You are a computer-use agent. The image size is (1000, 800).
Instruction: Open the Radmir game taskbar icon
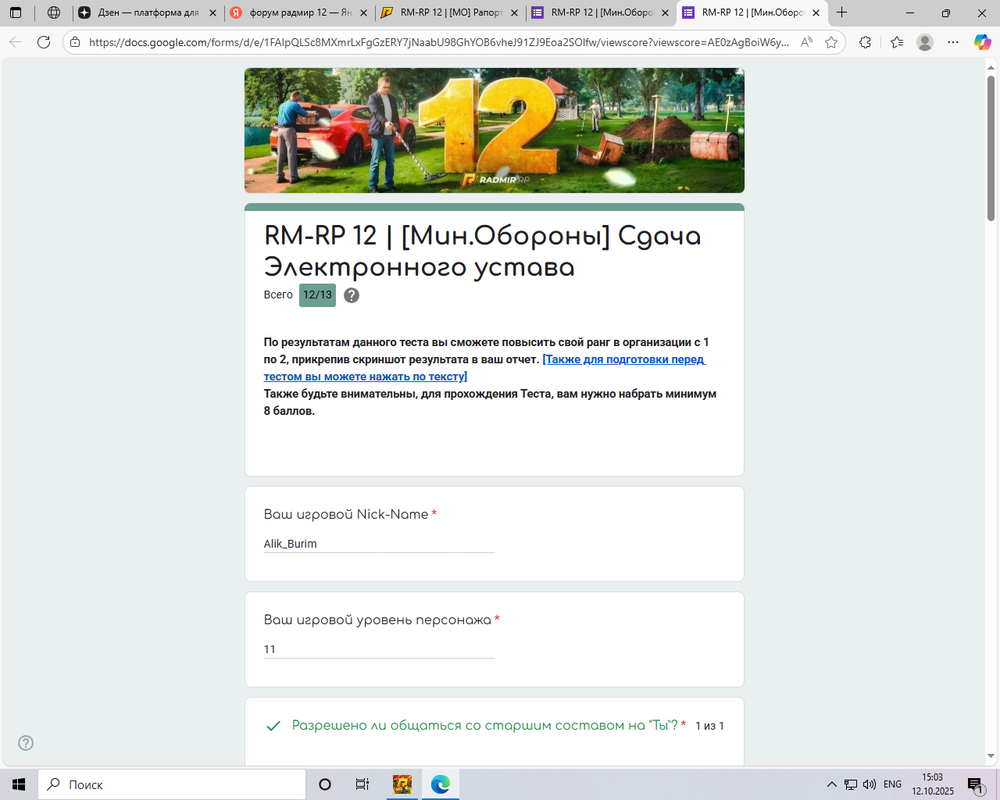point(402,784)
